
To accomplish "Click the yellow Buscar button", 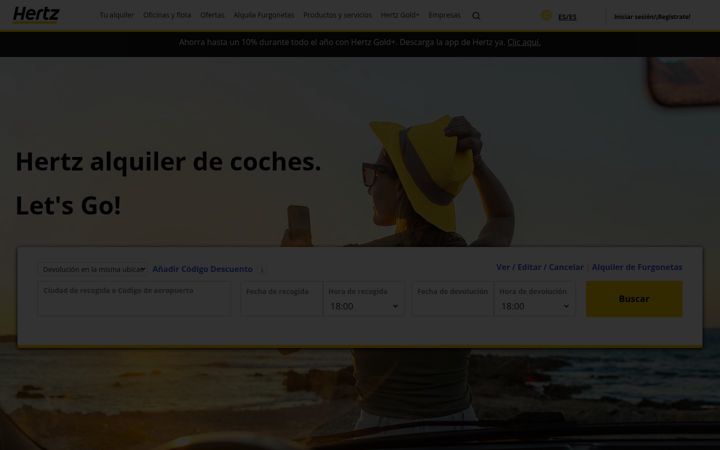I will click(634, 299).
